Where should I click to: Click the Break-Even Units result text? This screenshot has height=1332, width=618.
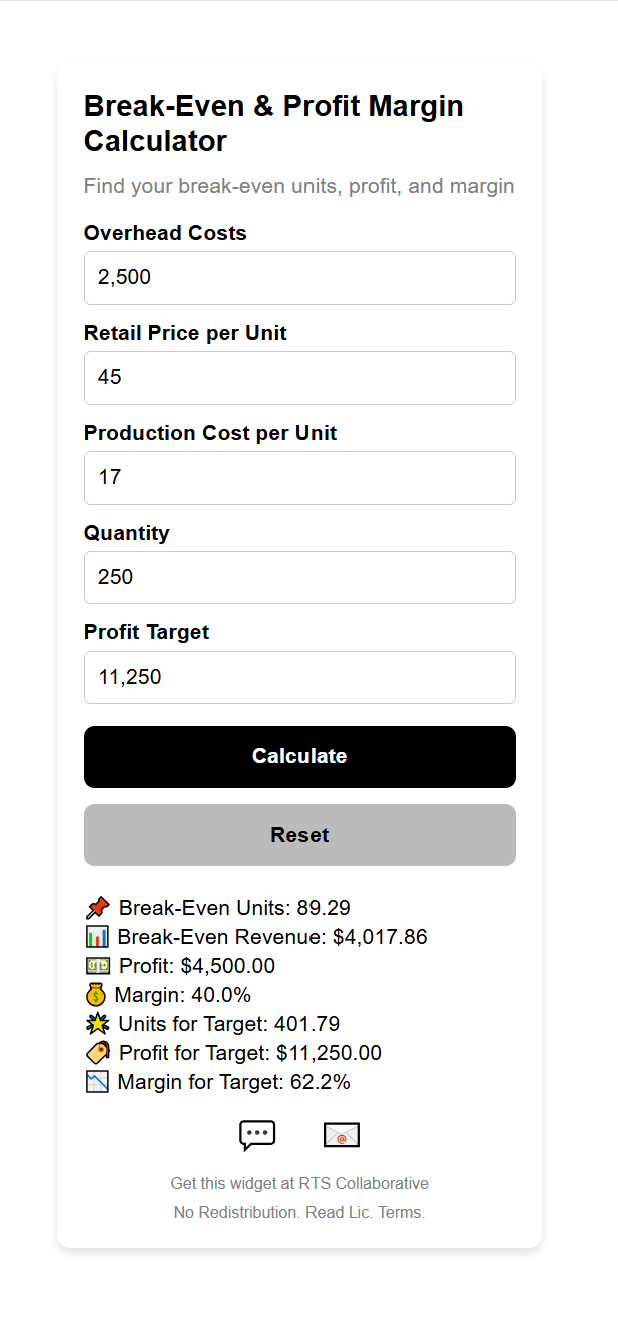(x=235, y=907)
